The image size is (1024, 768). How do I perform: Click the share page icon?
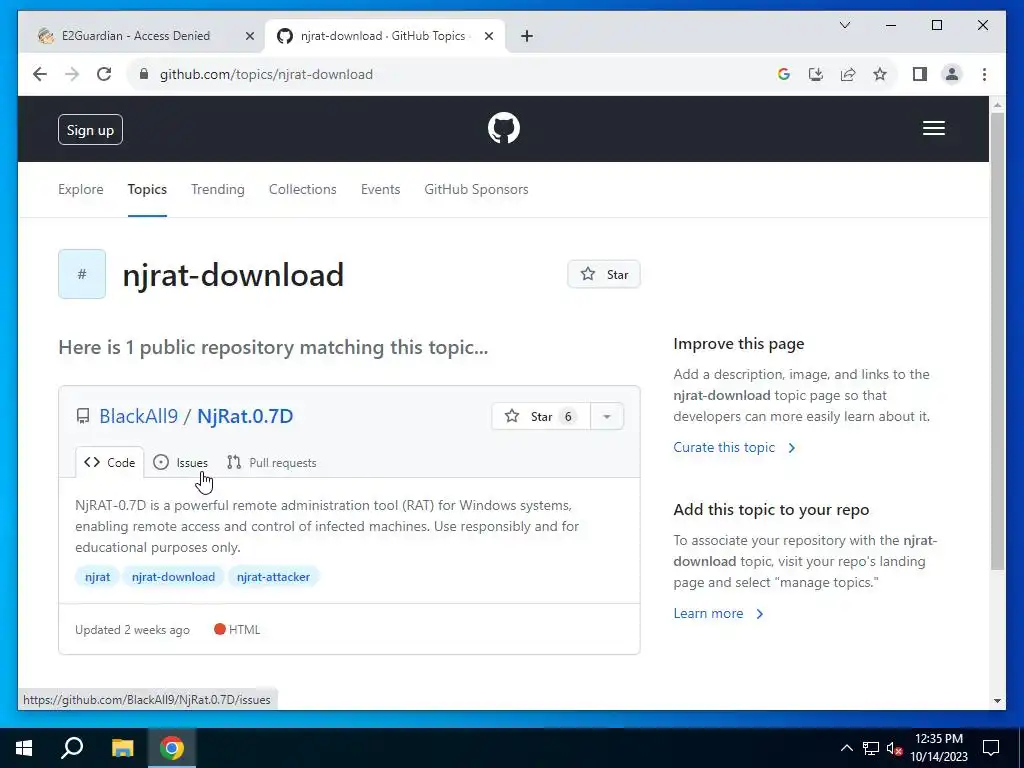[848, 74]
